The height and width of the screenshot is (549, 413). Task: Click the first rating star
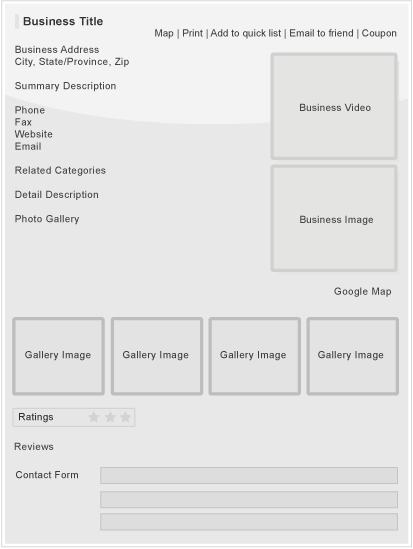(x=93, y=417)
